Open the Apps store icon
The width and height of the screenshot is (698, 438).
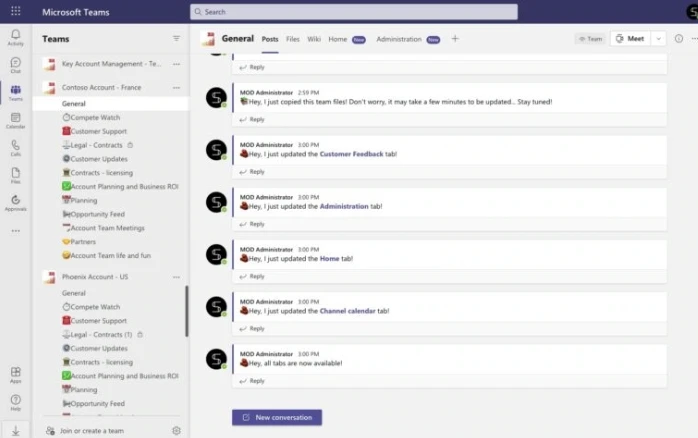coord(15,375)
